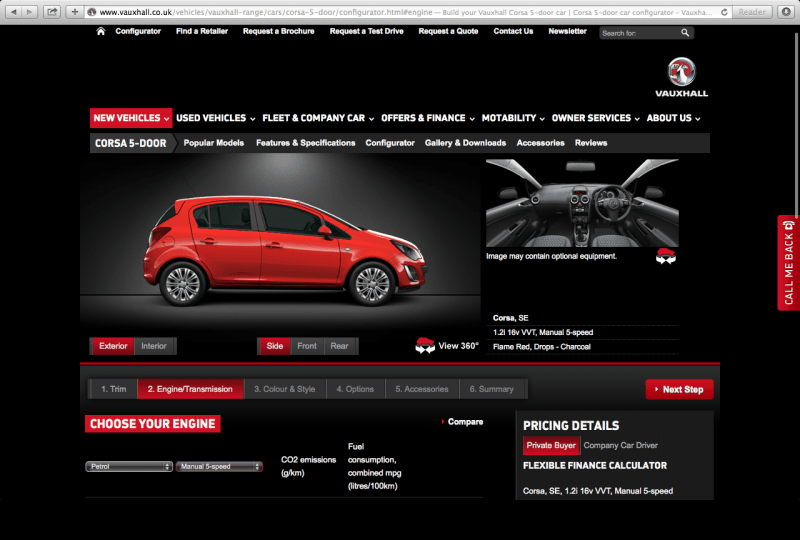
Task: Open Request a Brochure link
Action: tap(279, 31)
